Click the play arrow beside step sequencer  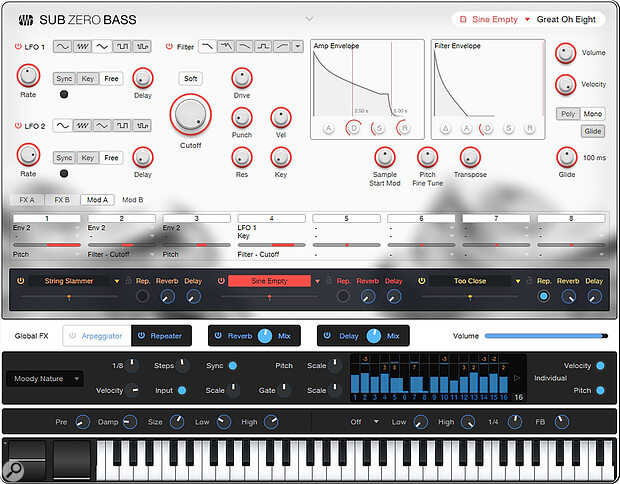pyautogui.click(x=517, y=378)
